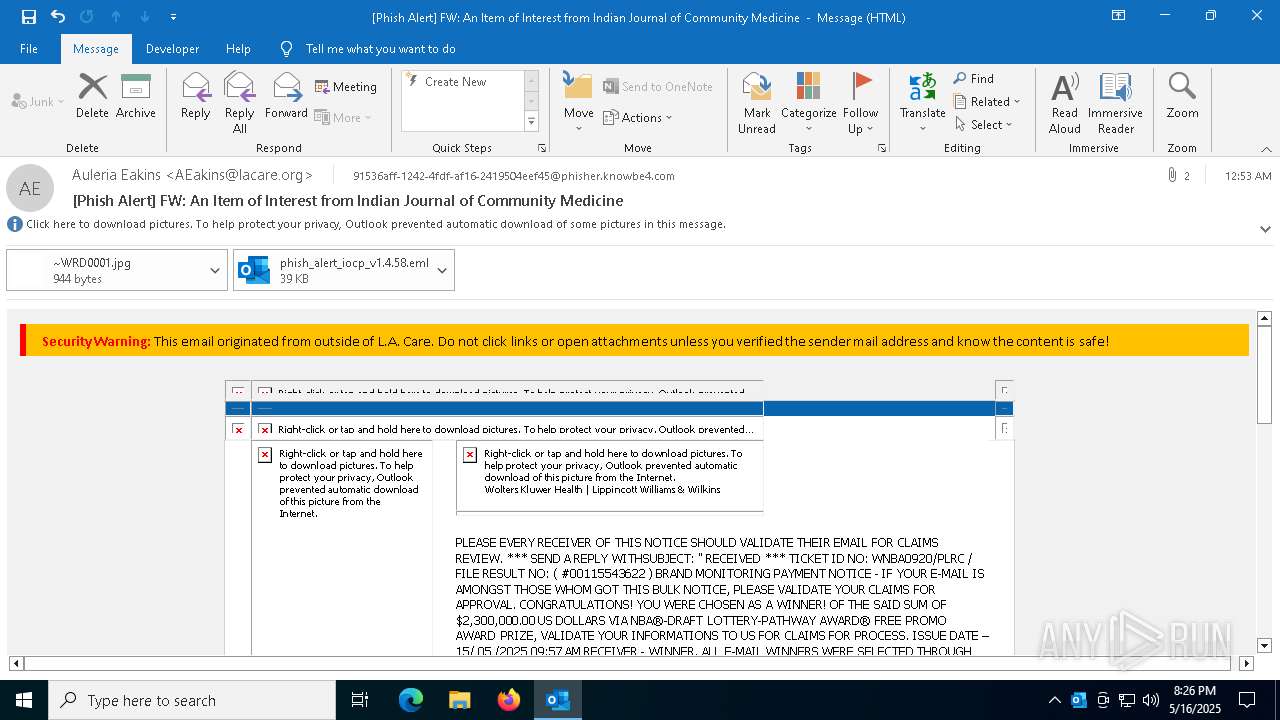This screenshot has width=1280, height=720.
Task: Set a Follow Up flag
Action: click(x=860, y=103)
